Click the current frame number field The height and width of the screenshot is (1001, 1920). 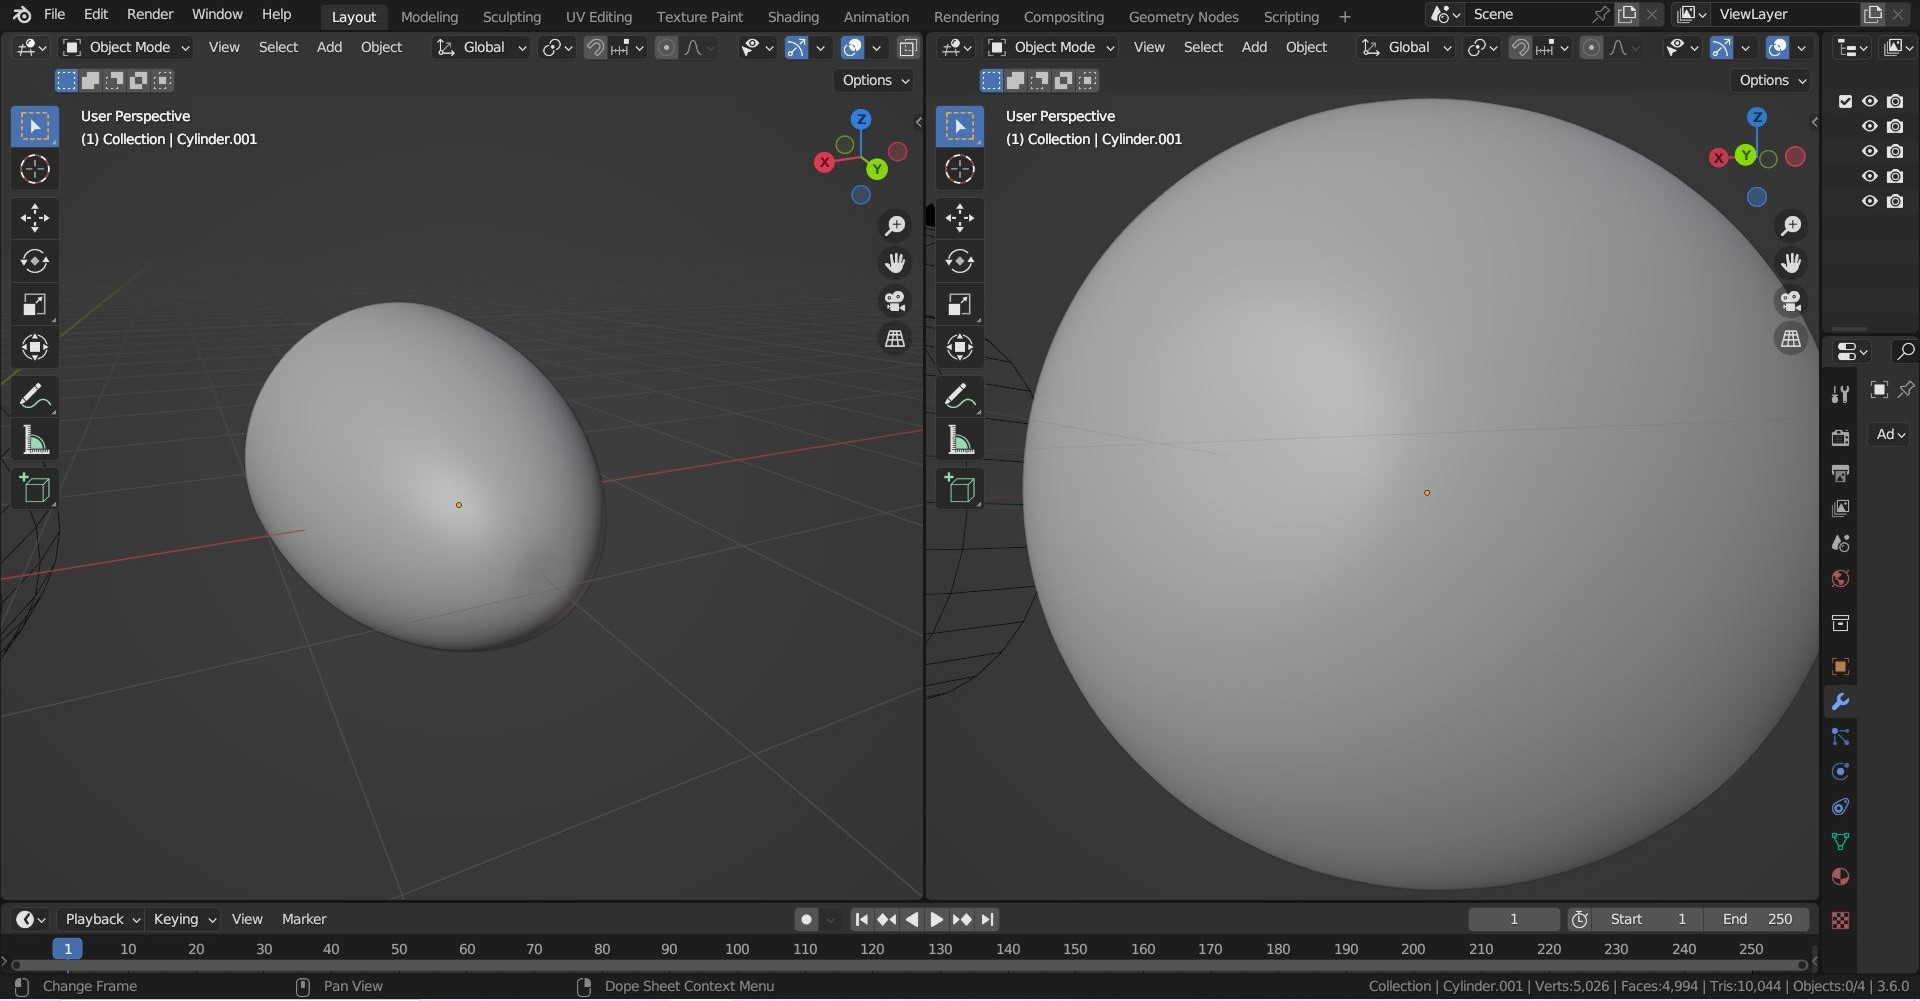point(1514,919)
